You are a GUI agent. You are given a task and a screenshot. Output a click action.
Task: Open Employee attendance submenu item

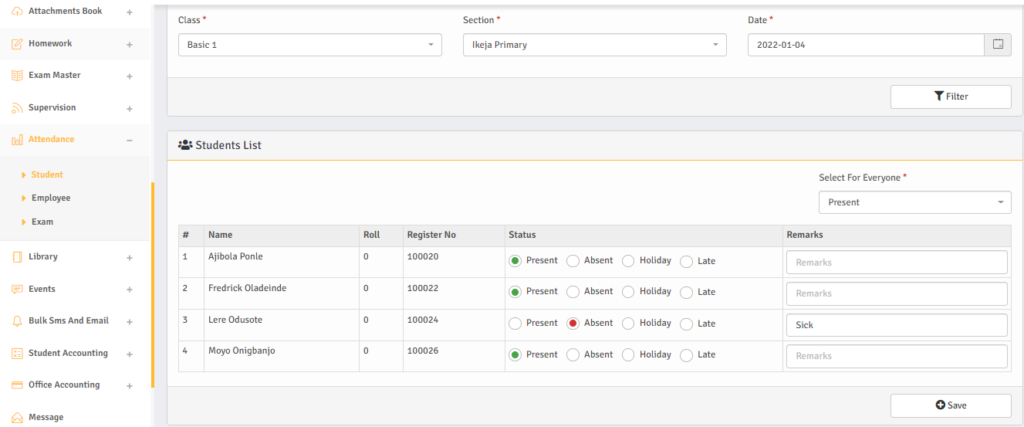tap(50, 198)
